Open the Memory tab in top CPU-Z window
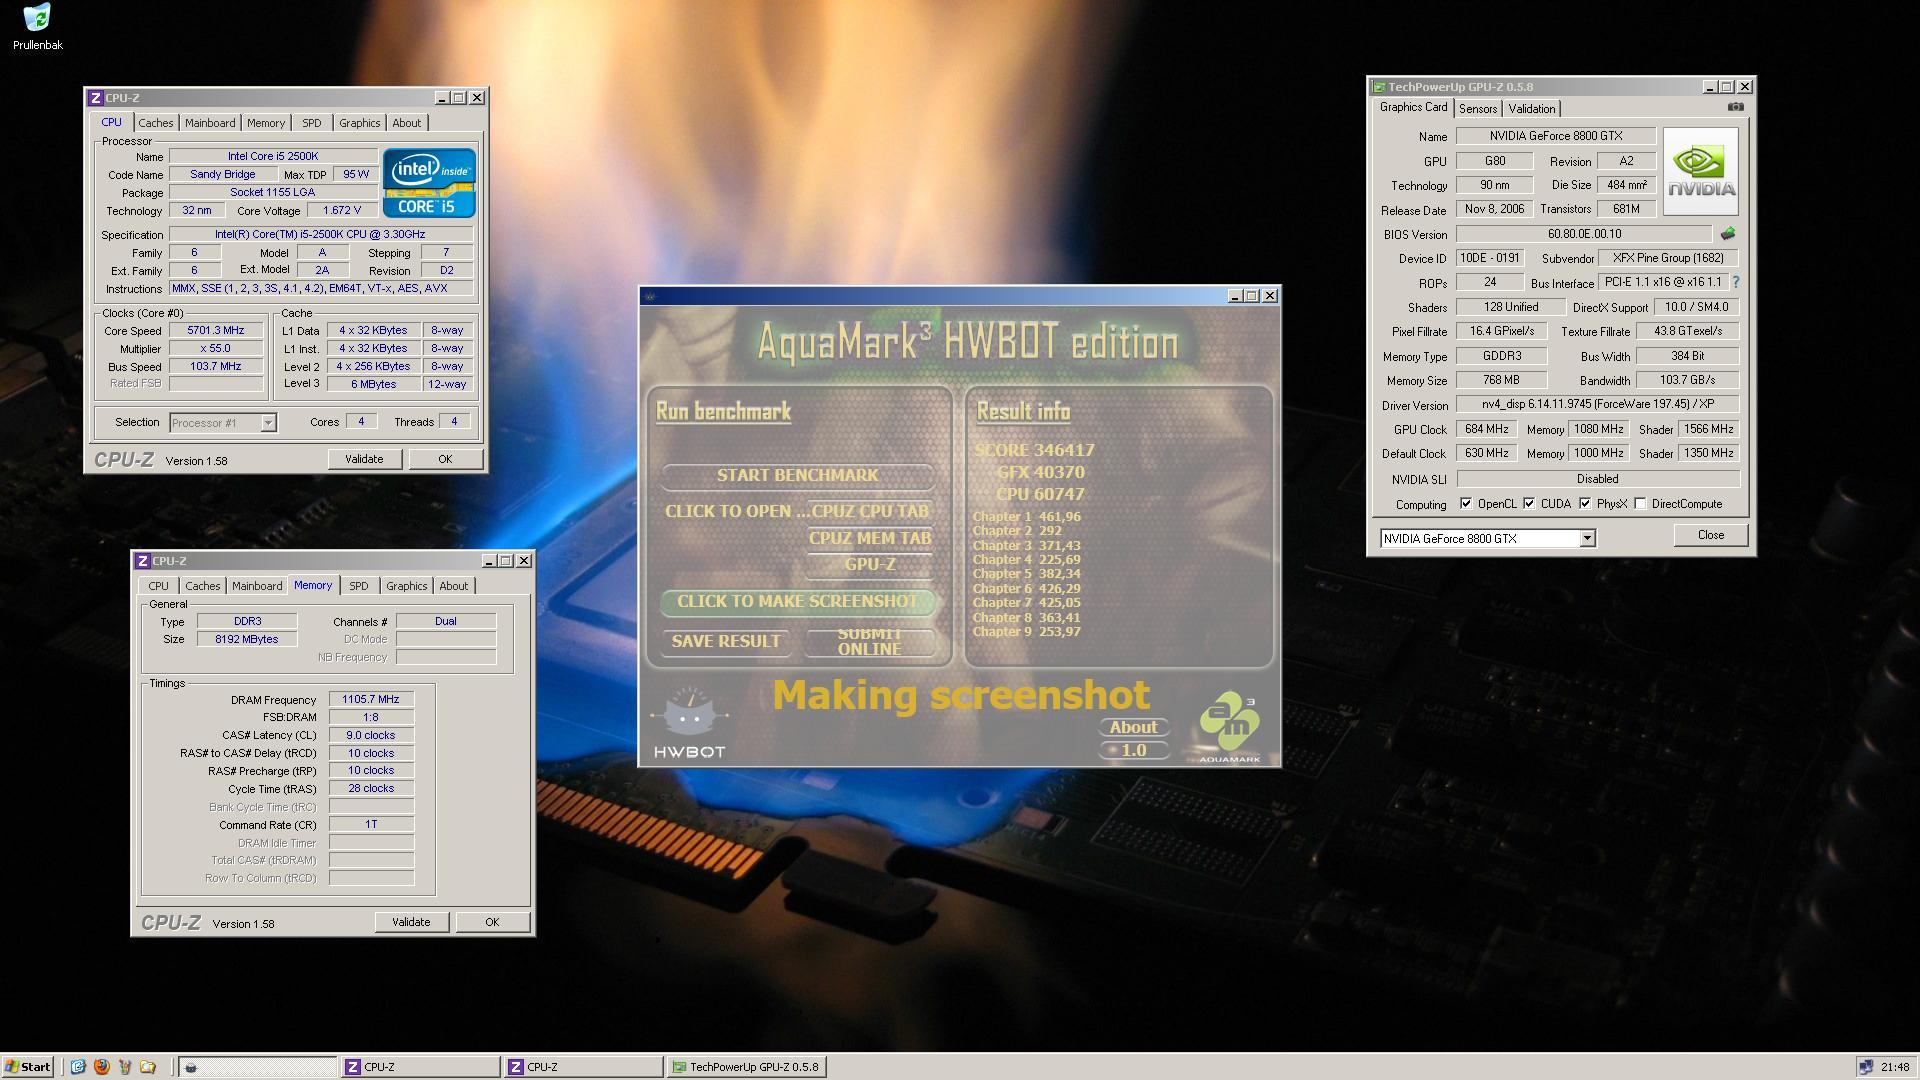 click(x=266, y=123)
